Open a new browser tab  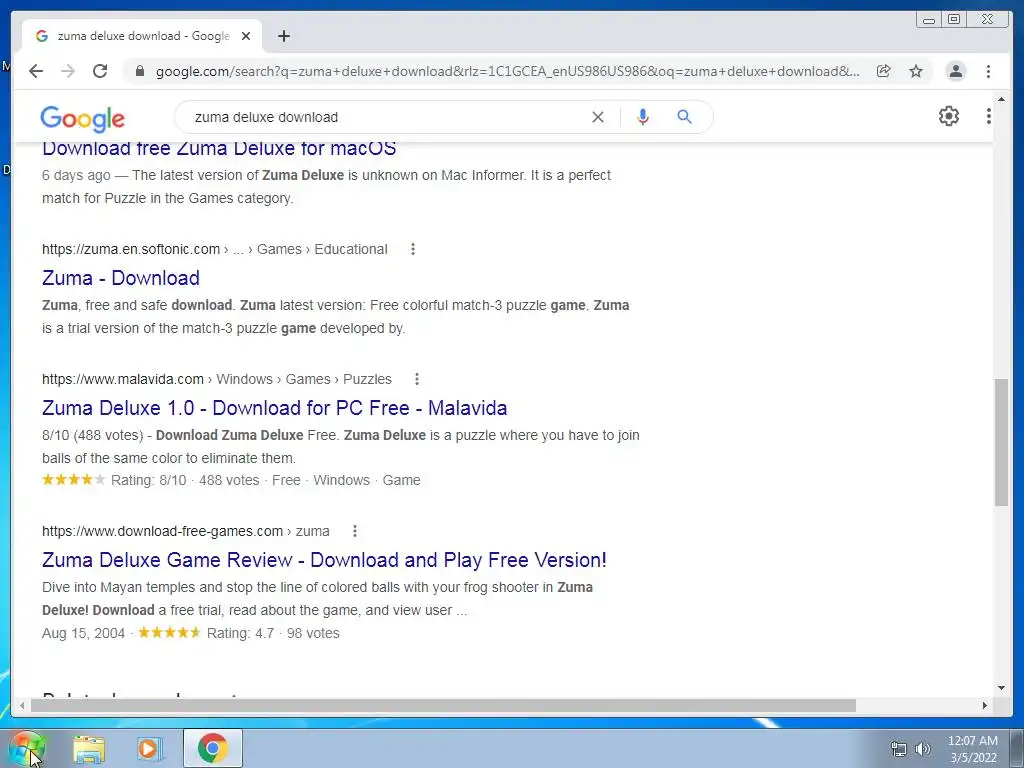283,36
